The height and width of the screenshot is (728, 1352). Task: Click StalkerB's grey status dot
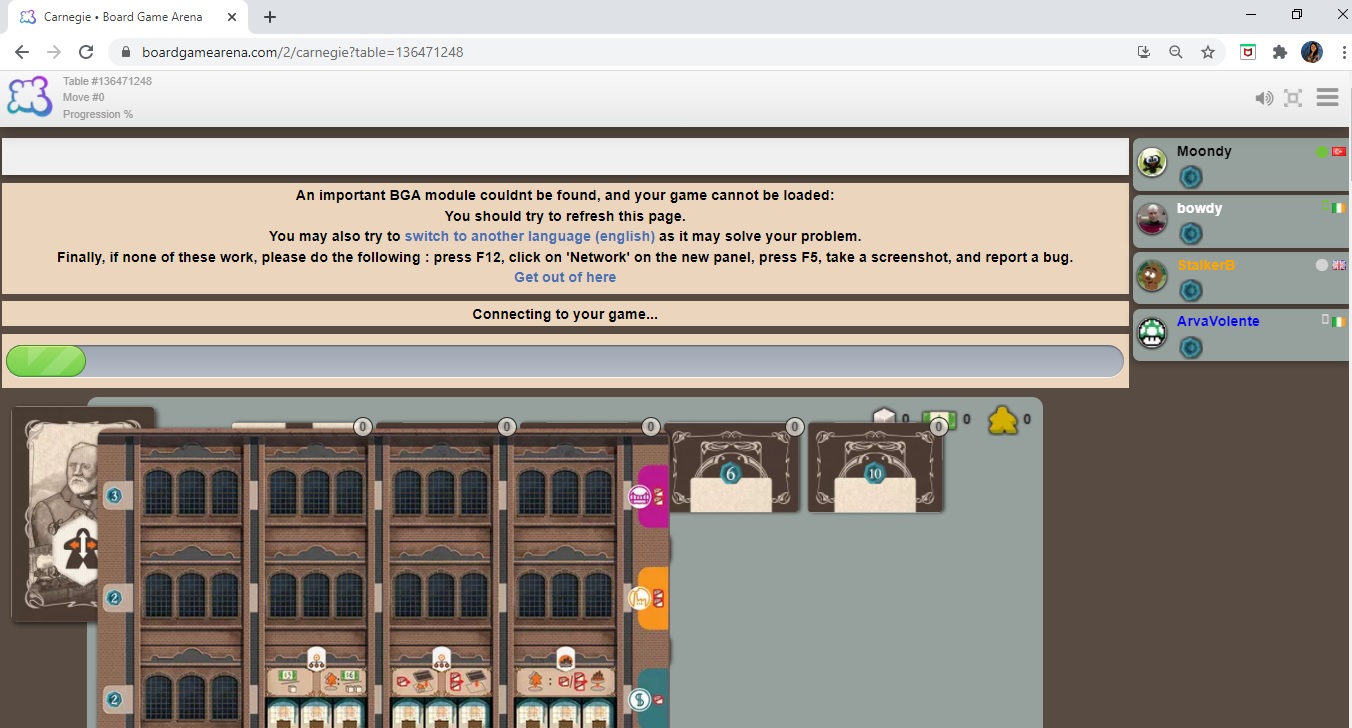tap(1322, 265)
